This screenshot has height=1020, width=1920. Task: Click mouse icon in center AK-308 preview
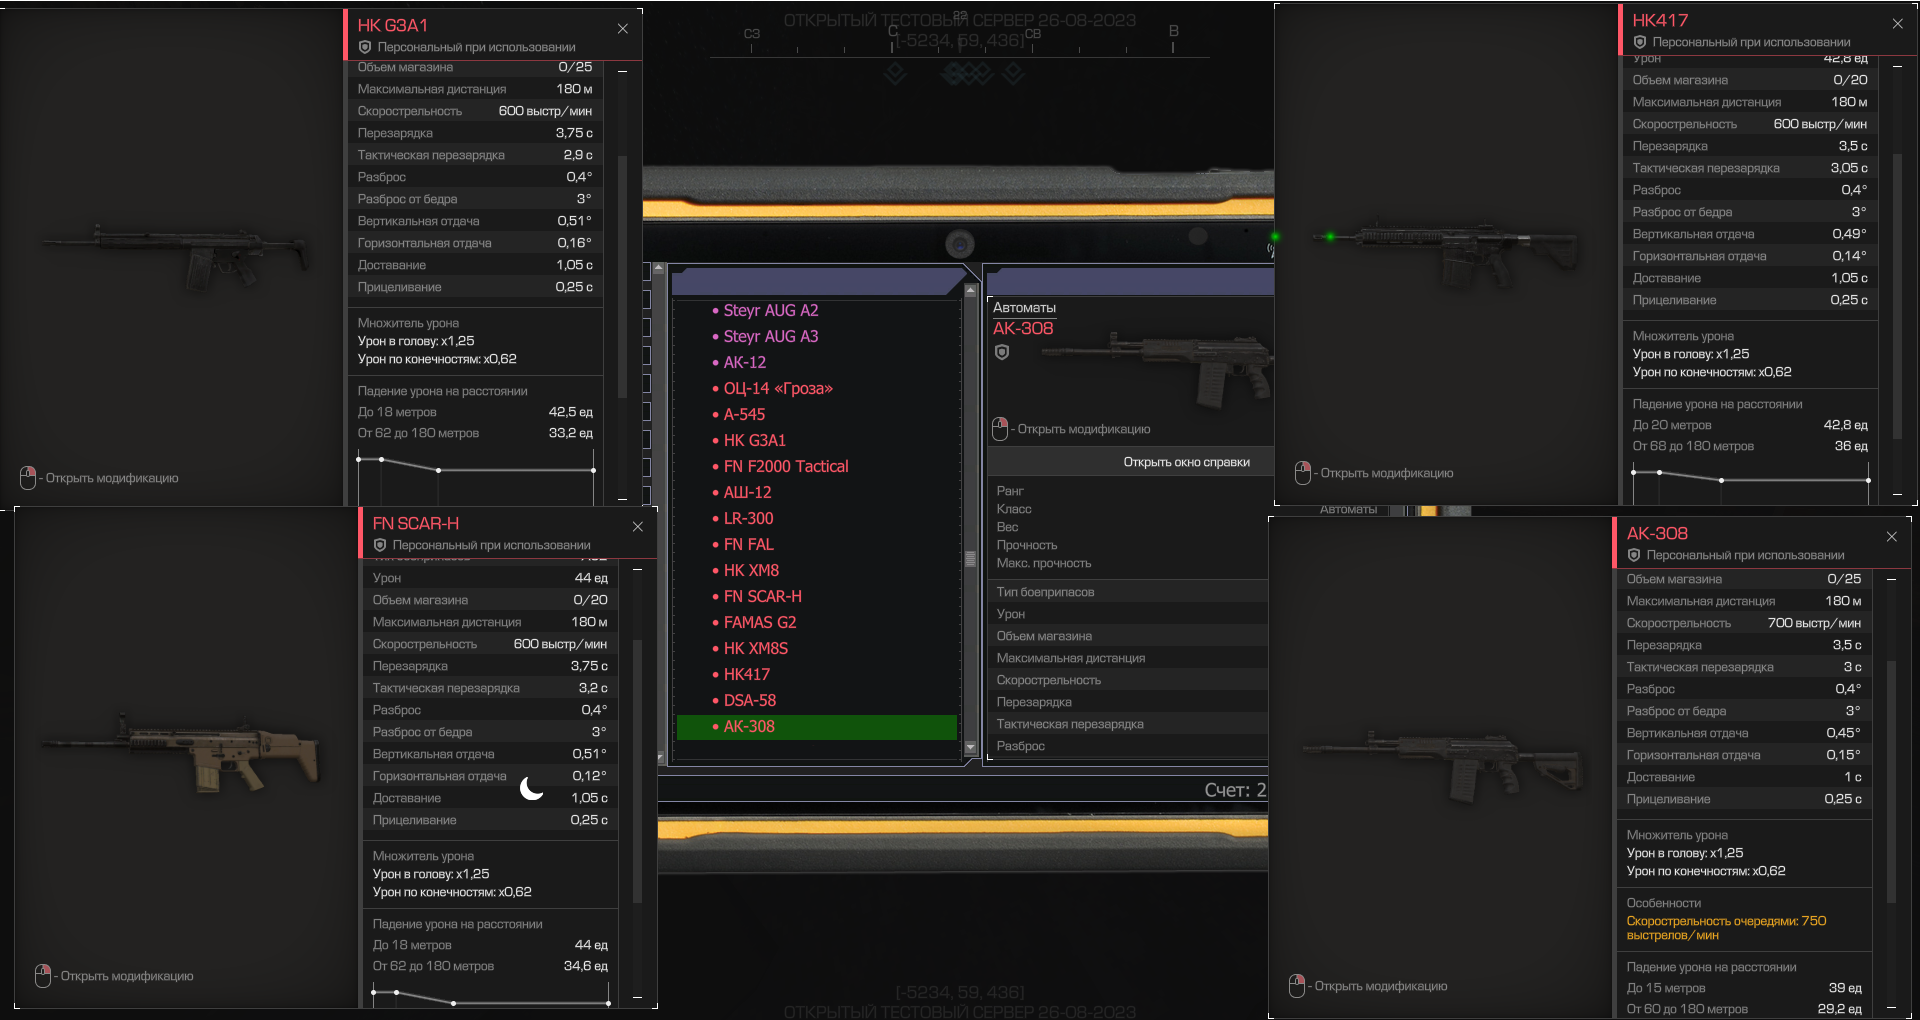point(1000,429)
